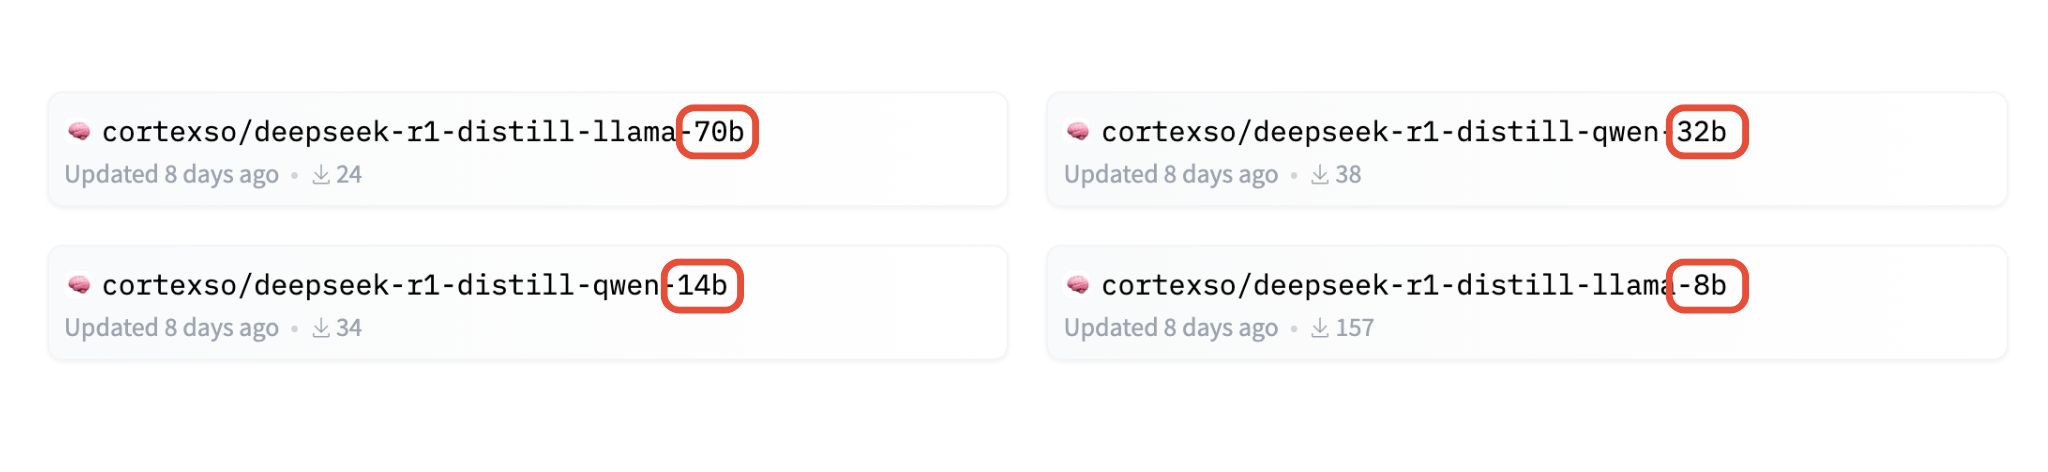Screen dimensions: 2048x472
Task: Click the download count 157
Action: (1355, 328)
